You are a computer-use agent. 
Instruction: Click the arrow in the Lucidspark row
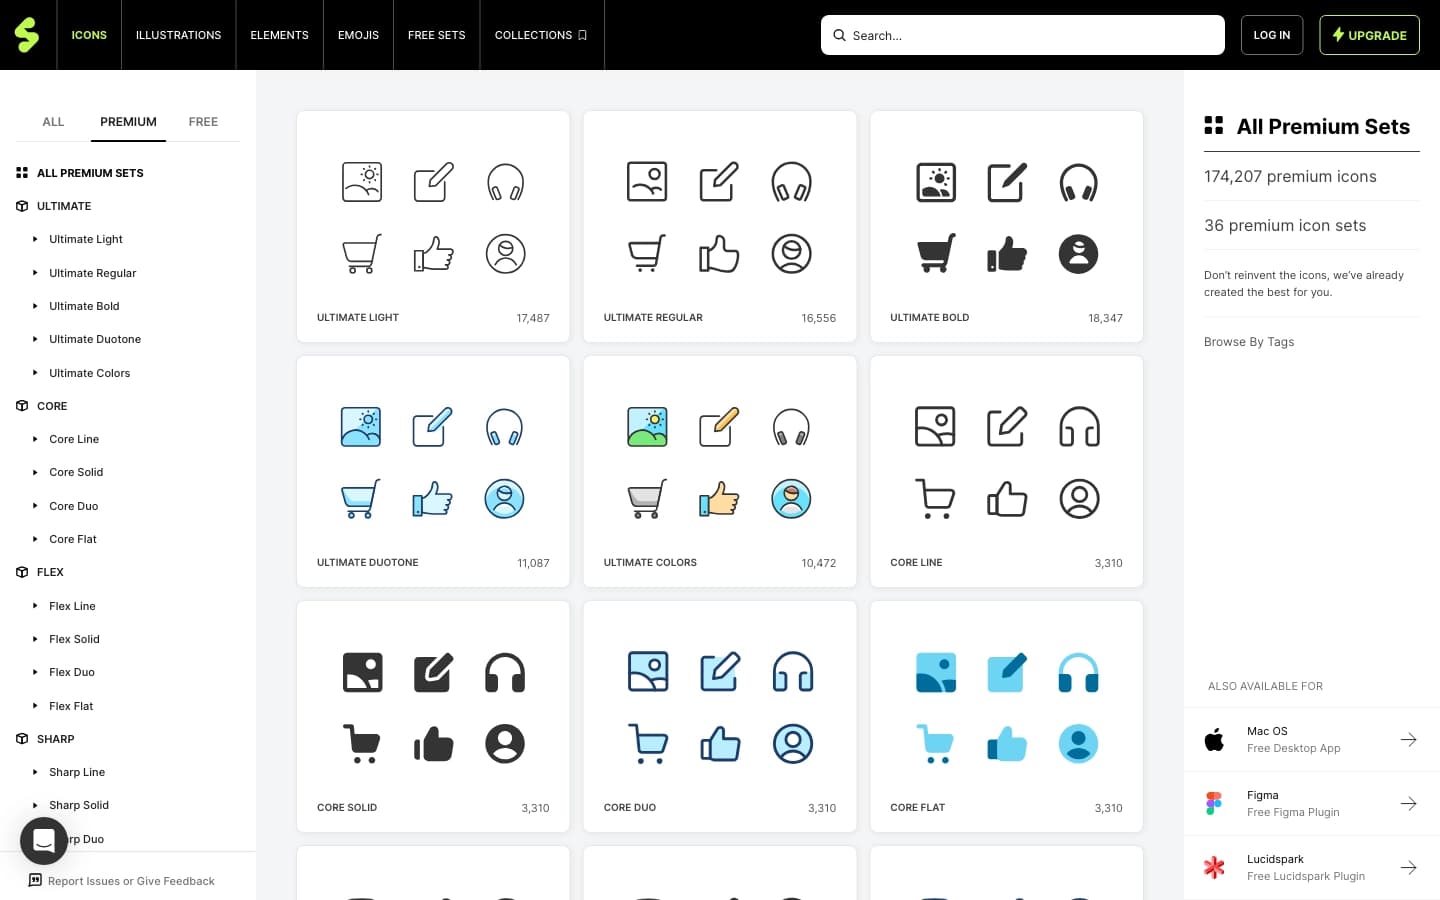pos(1408,868)
